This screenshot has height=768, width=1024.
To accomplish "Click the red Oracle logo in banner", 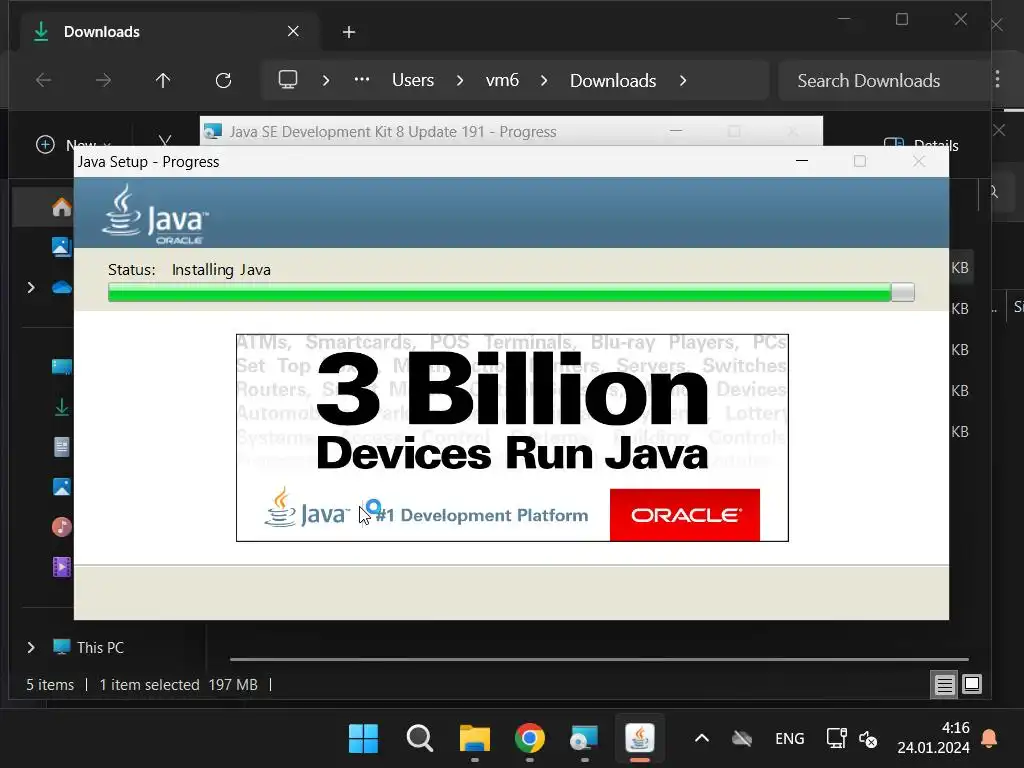I will click(x=684, y=515).
